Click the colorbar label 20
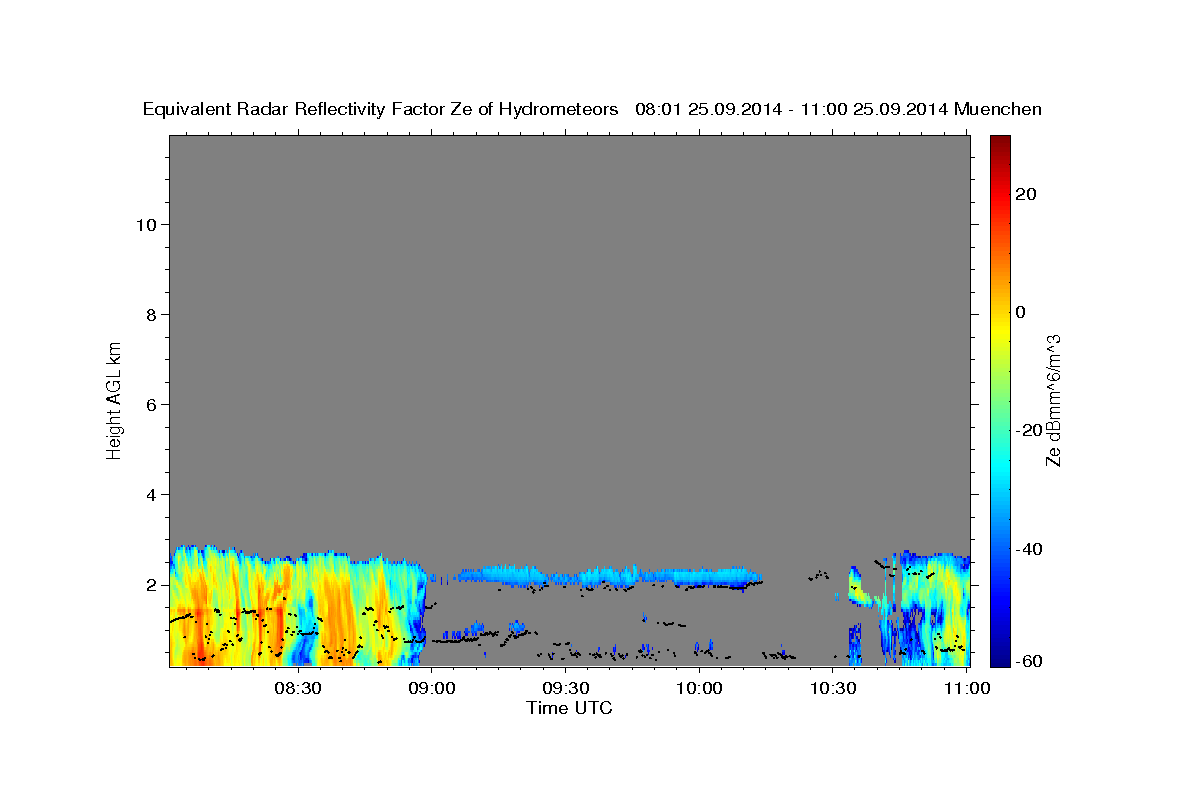This screenshot has width=1200, height=800. [1024, 194]
